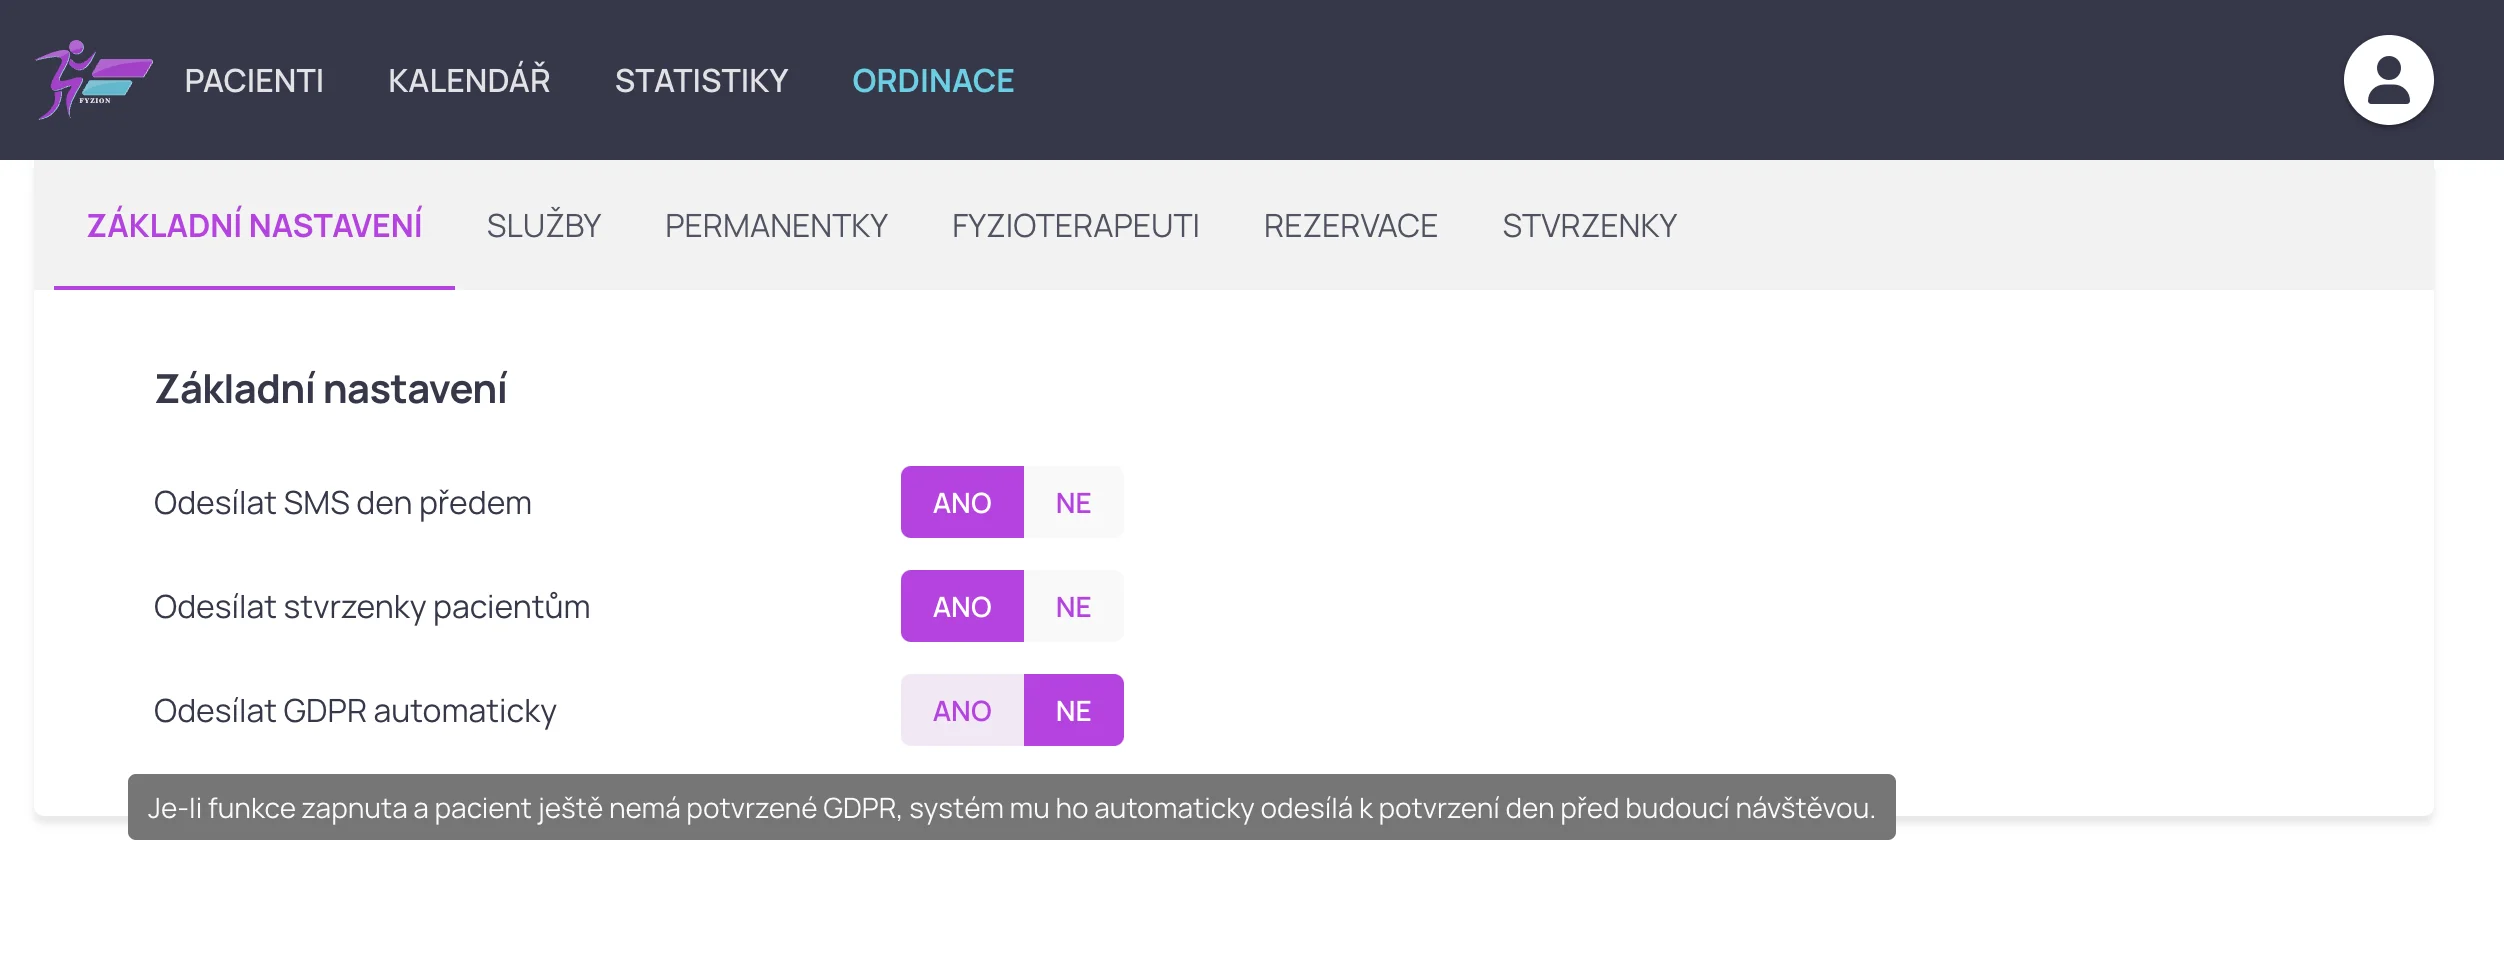Open the Statistiky page

click(701, 81)
